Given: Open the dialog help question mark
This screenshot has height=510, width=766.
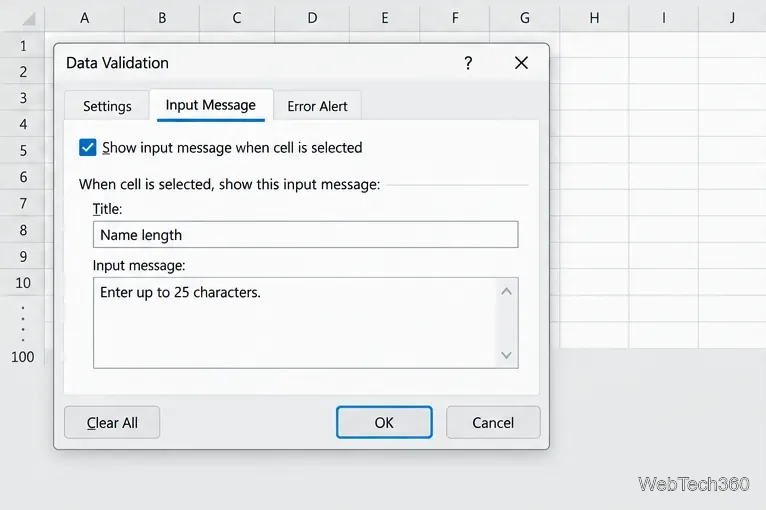Looking at the screenshot, I should point(468,63).
